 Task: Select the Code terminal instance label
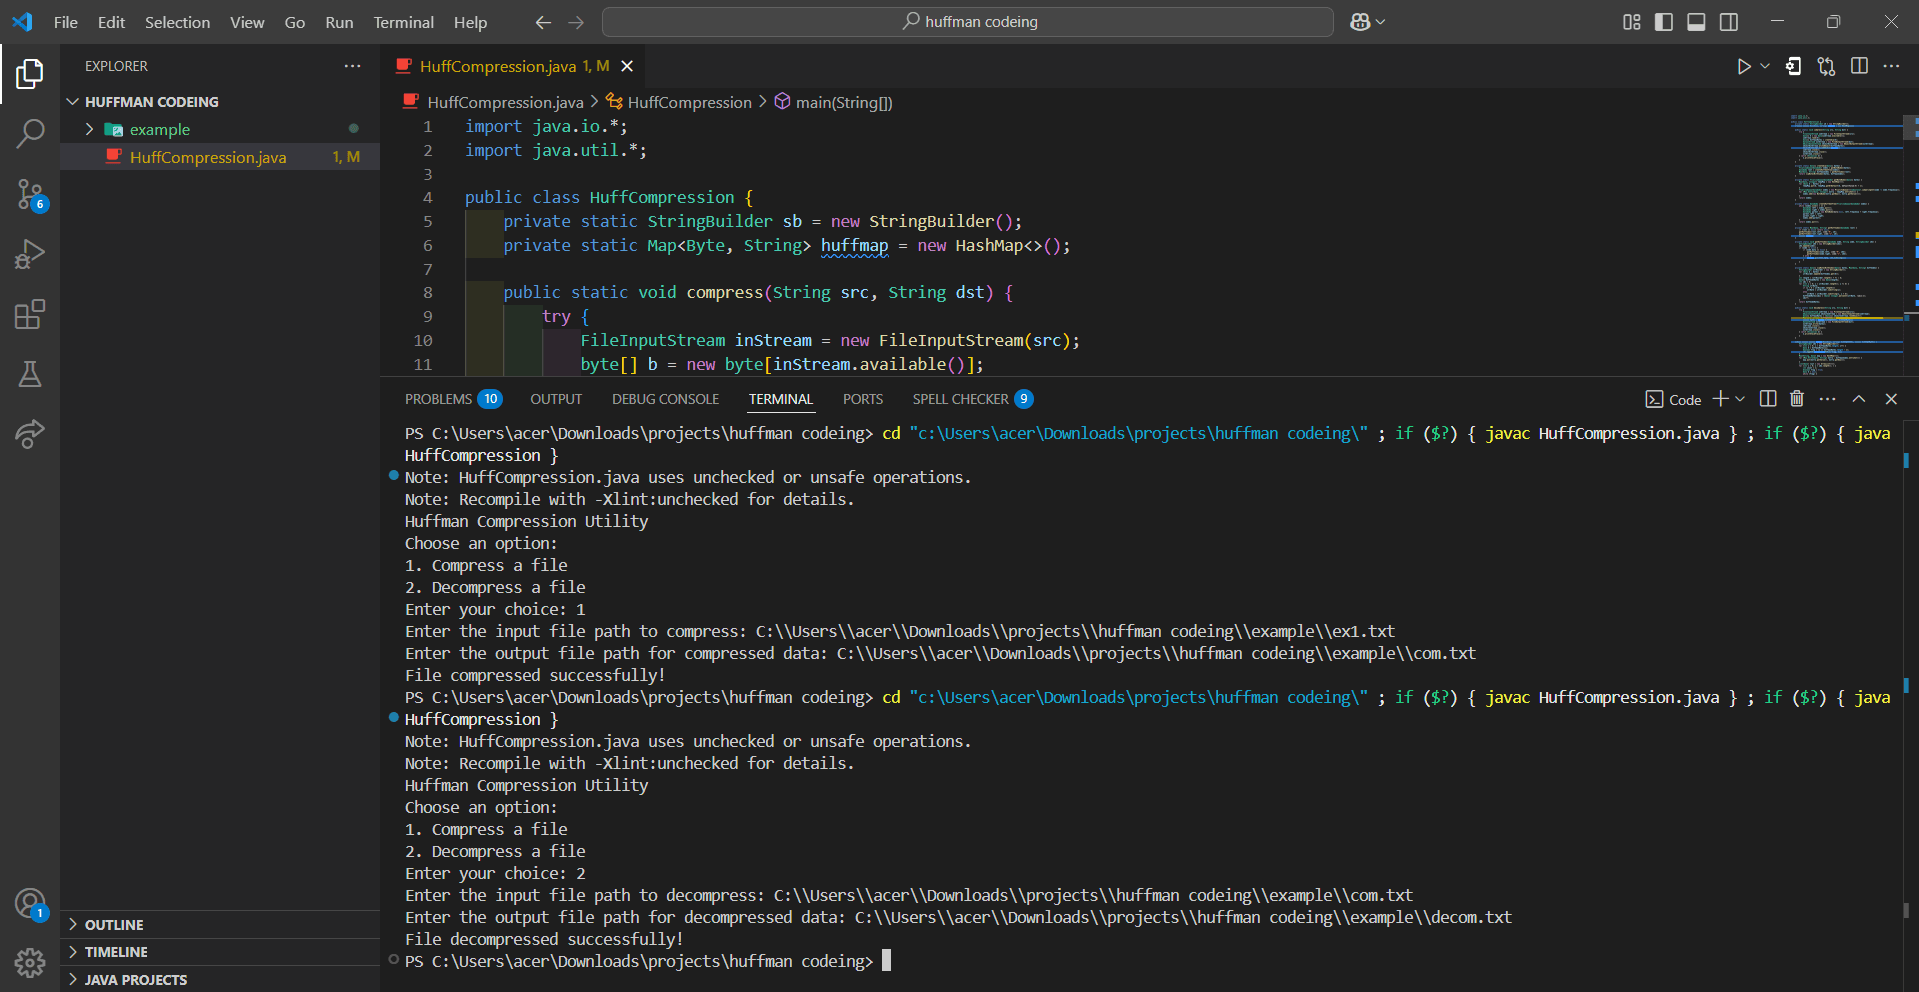pos(1674,399)
